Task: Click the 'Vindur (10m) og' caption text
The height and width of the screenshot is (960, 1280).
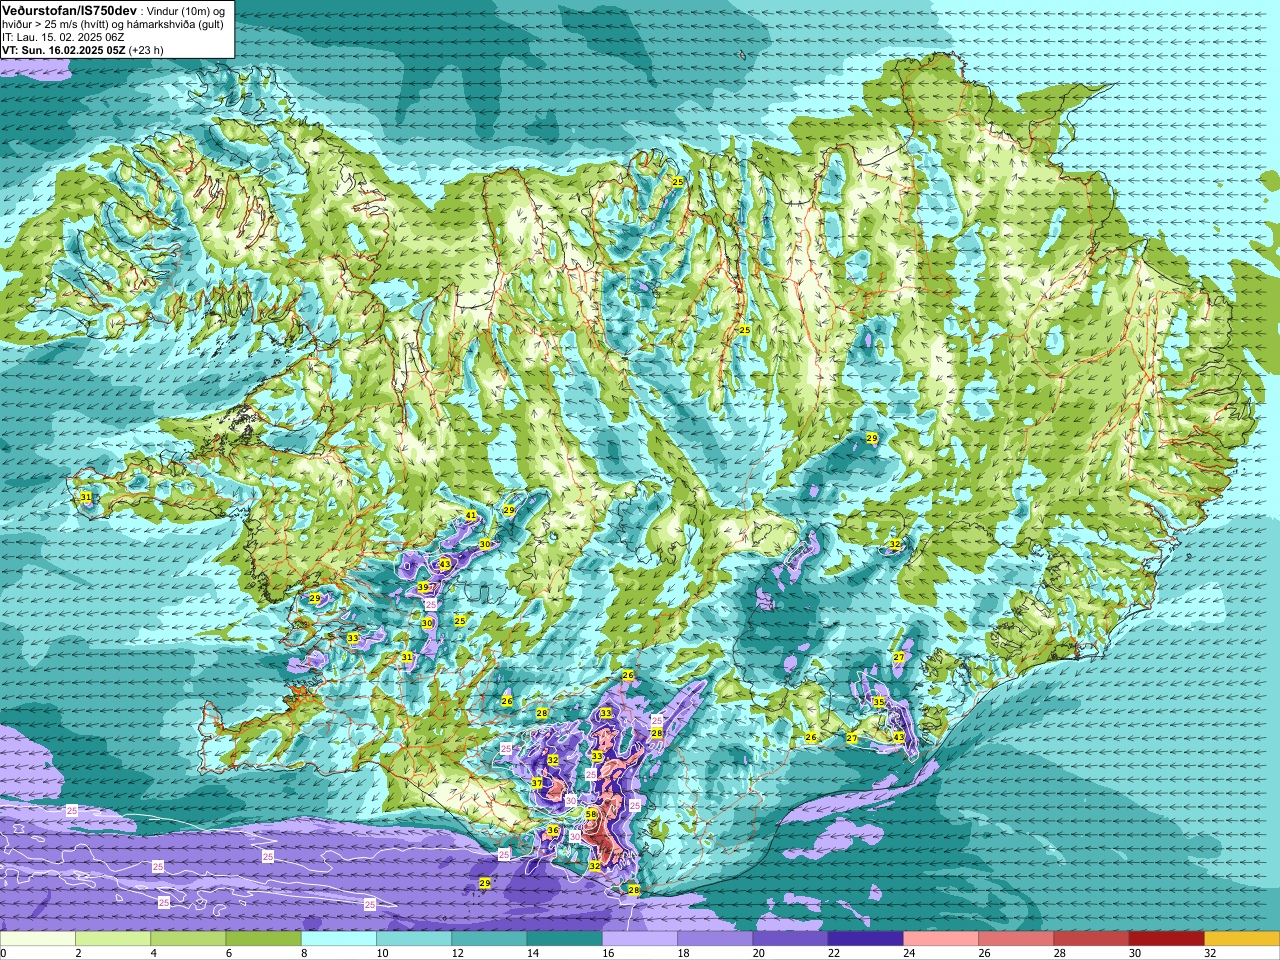Action: pos(186,10)
